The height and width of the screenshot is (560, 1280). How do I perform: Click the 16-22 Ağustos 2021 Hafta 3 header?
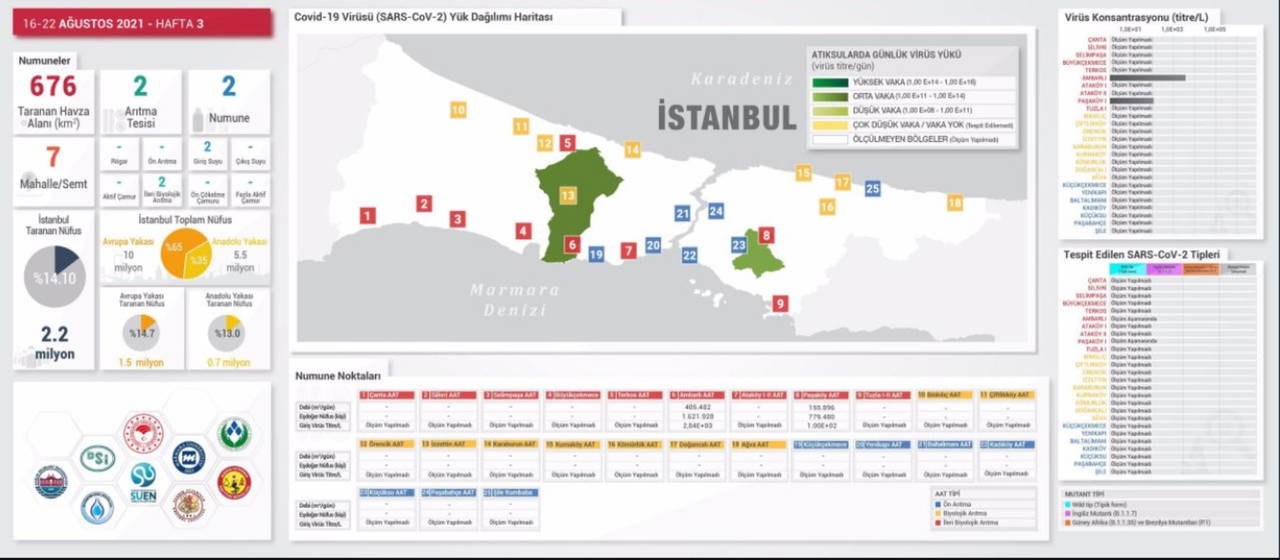click(x=142, y=22)
